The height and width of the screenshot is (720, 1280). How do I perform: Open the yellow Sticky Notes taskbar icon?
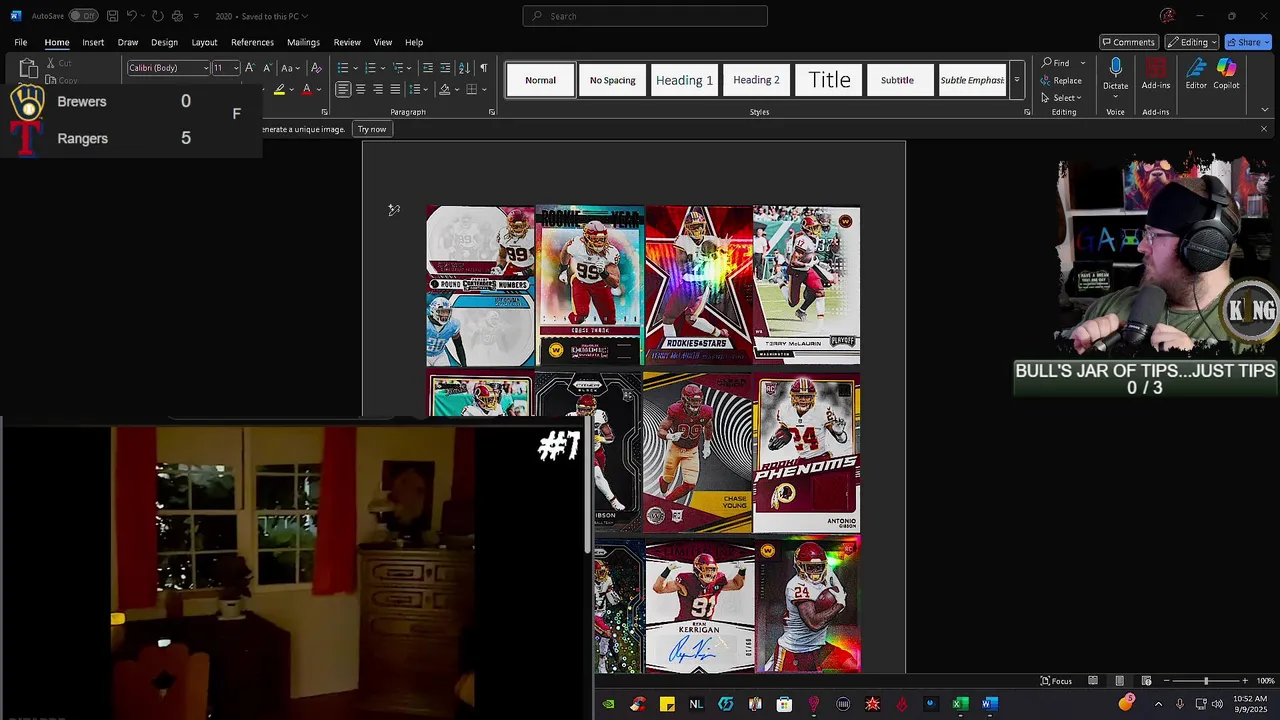point(667,704)
